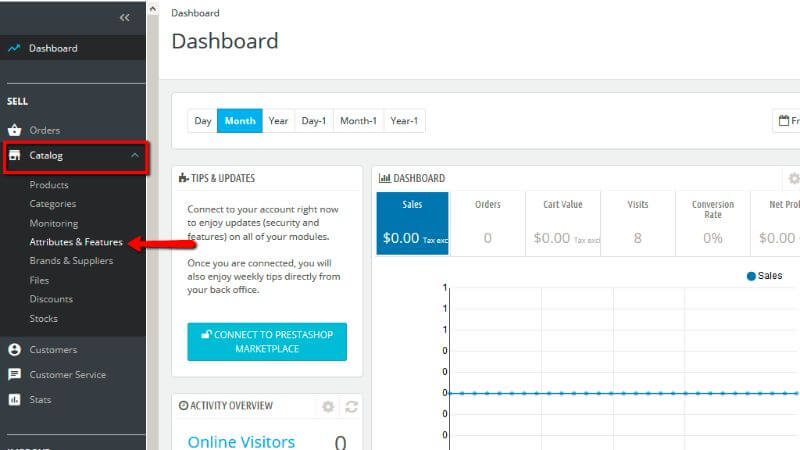This screenshot has height=450, width=800.
Task: Click the Customers person icon
Action: coord(14,349)
